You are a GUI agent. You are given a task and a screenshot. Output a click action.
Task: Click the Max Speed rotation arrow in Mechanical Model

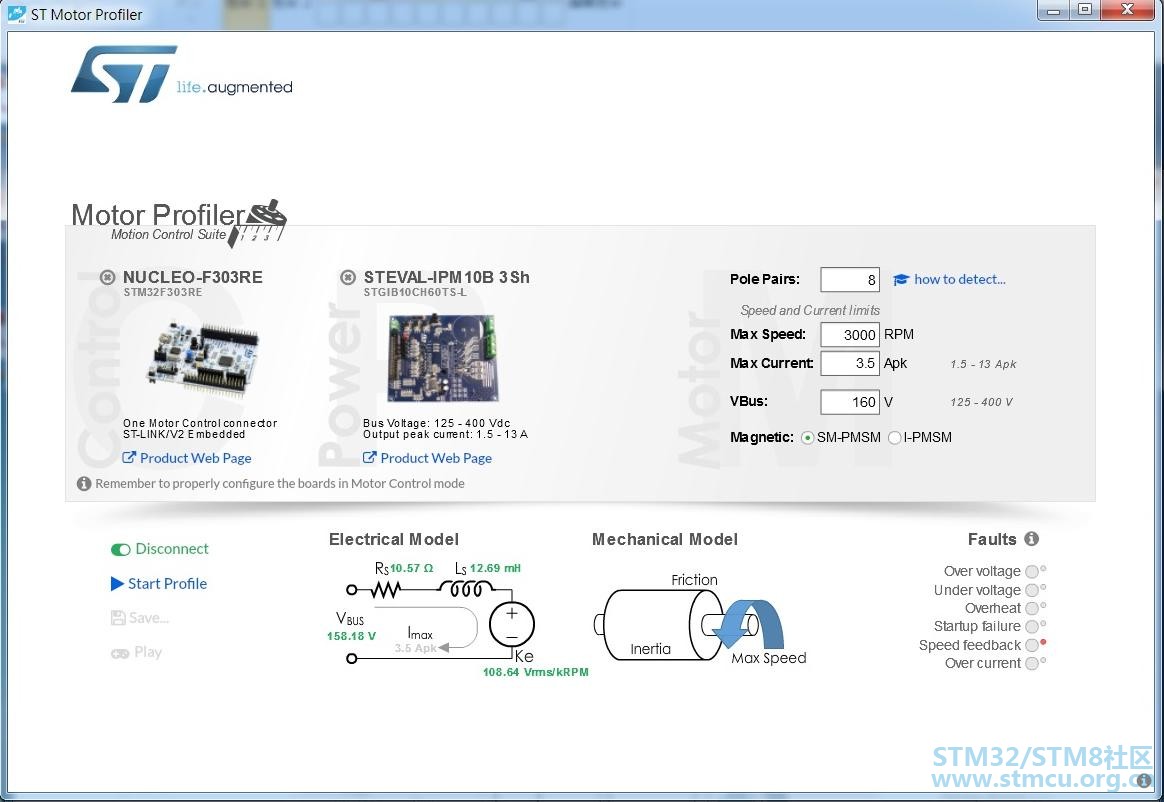pyautogui.click(x=748, y=624)
